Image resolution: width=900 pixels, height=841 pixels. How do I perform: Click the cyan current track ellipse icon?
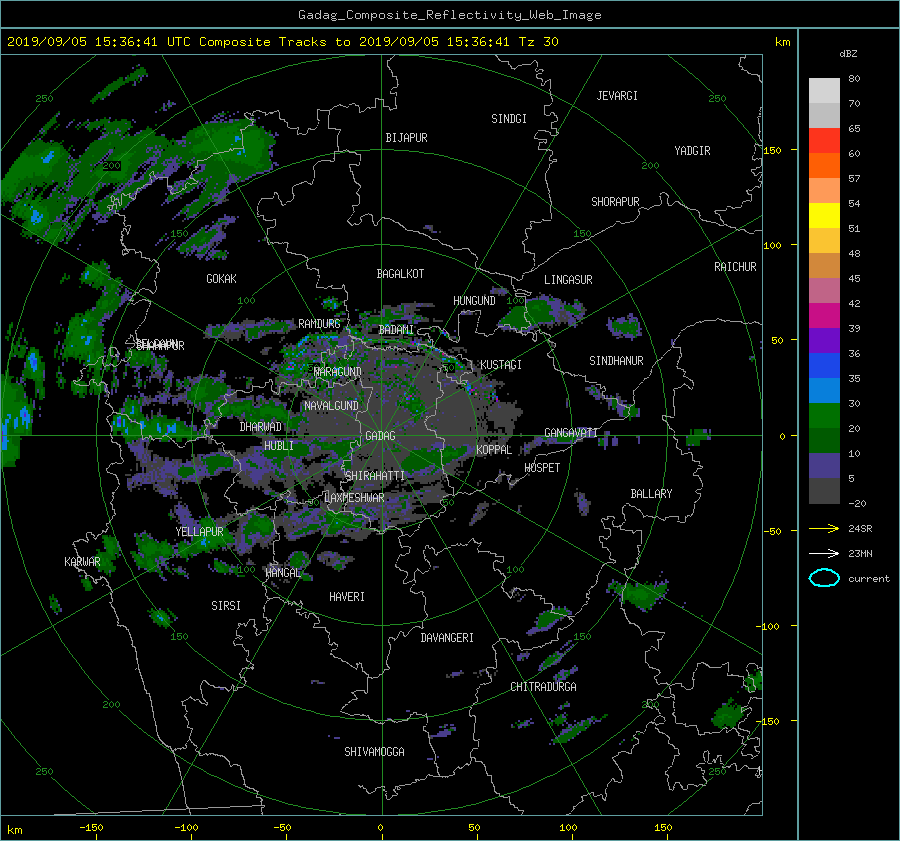(x=824, y=578)
